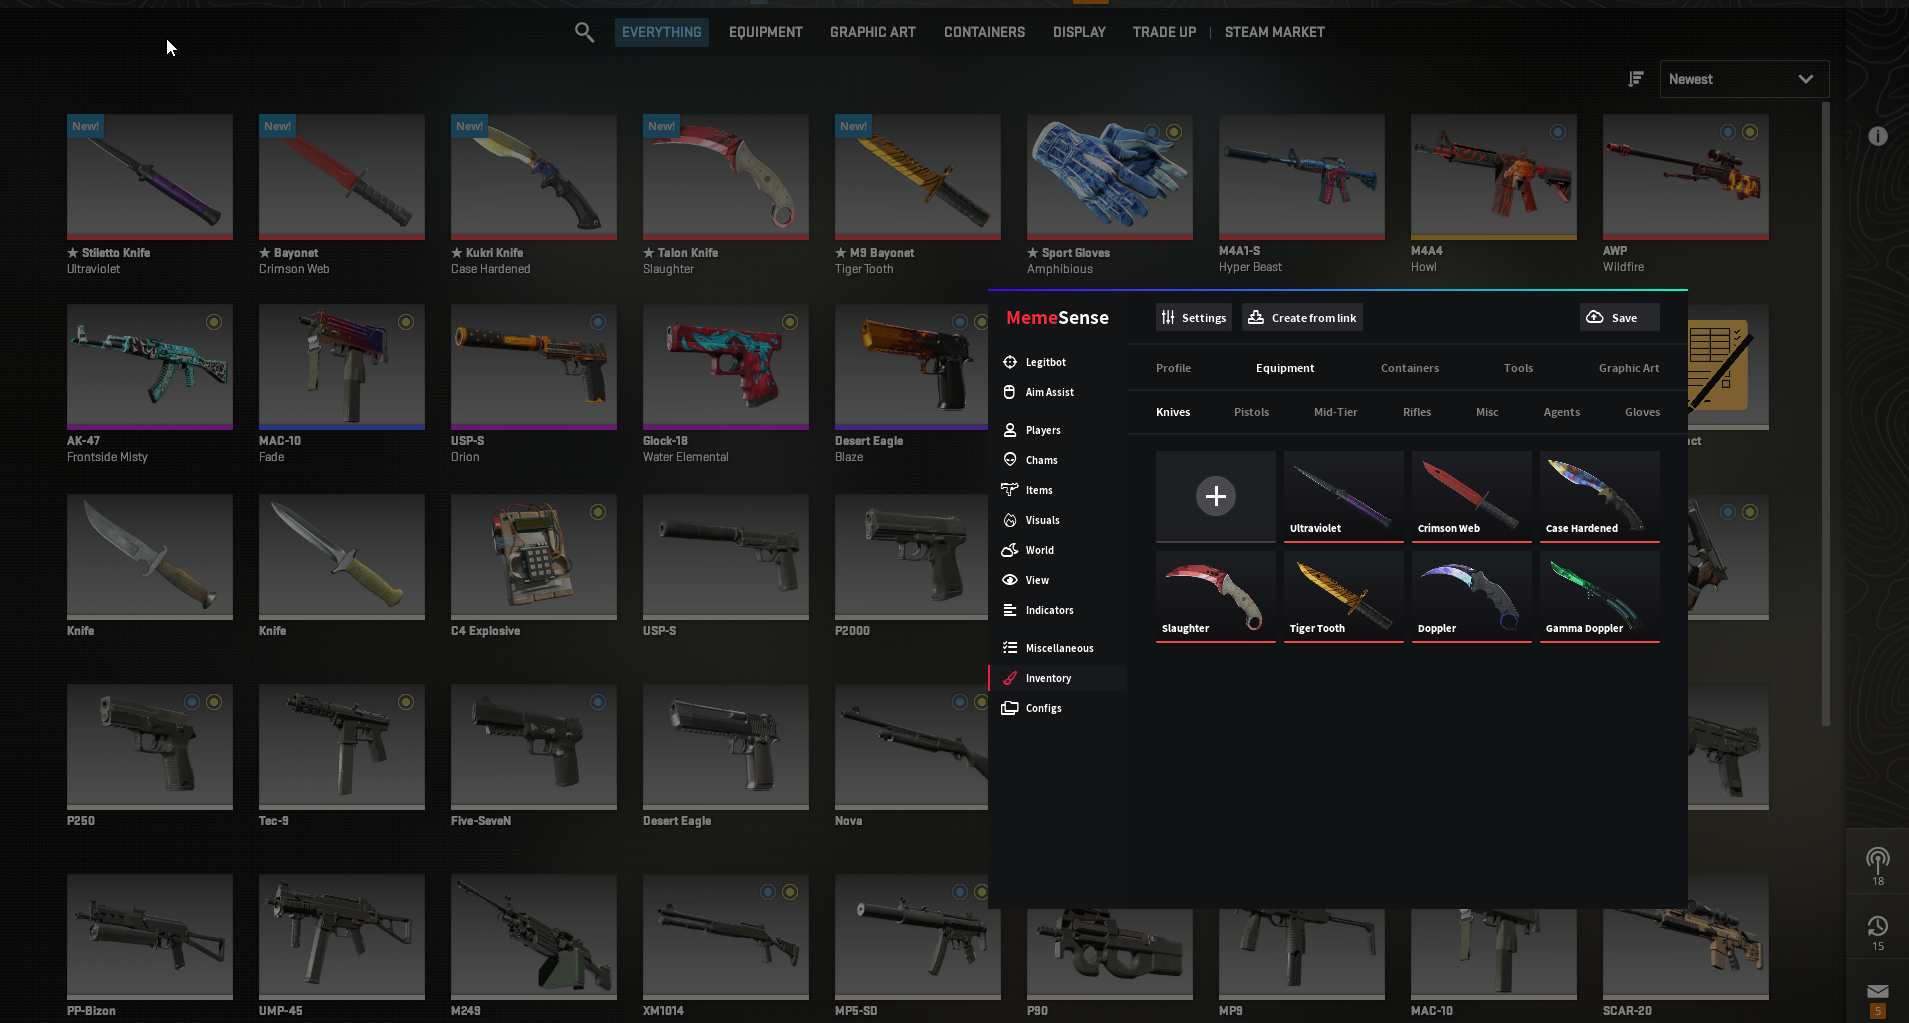Select the Ultraviolet knife tile in MemeSense

point(1343,496)
